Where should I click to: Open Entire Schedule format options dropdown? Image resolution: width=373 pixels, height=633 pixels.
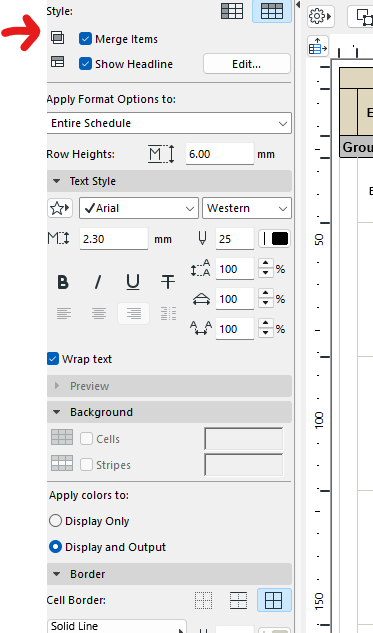(169, 123)
